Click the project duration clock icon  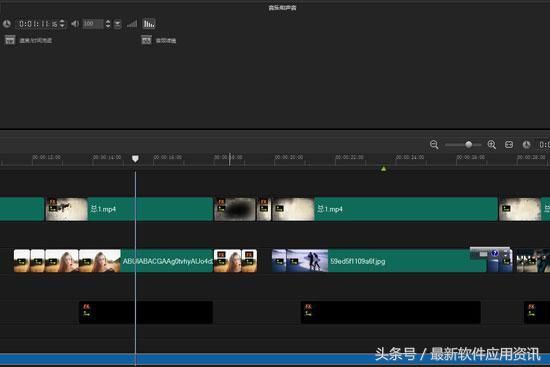(x=526, y=145)
